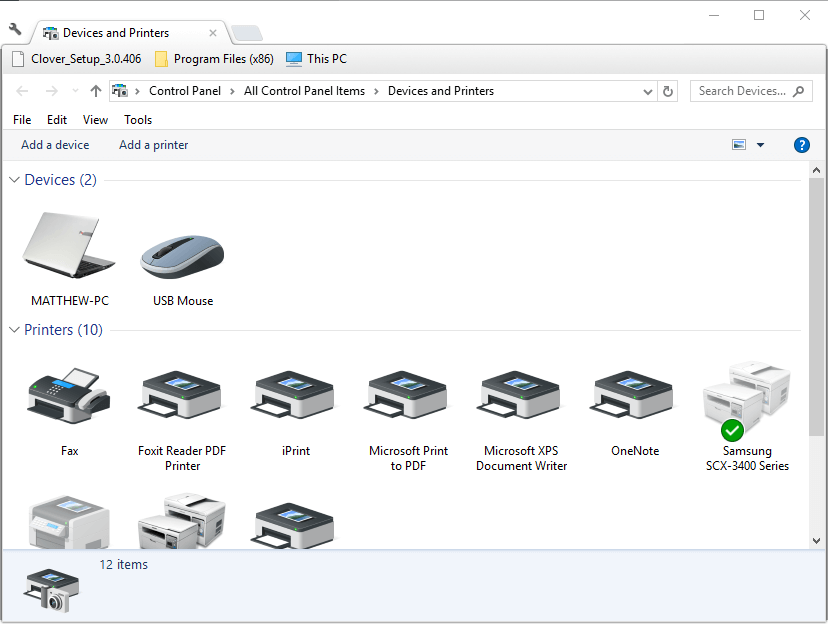Screen dimensions: 828x624
Task: Click the change view icon
Action: pyautogui.click(x=739, y=145)
